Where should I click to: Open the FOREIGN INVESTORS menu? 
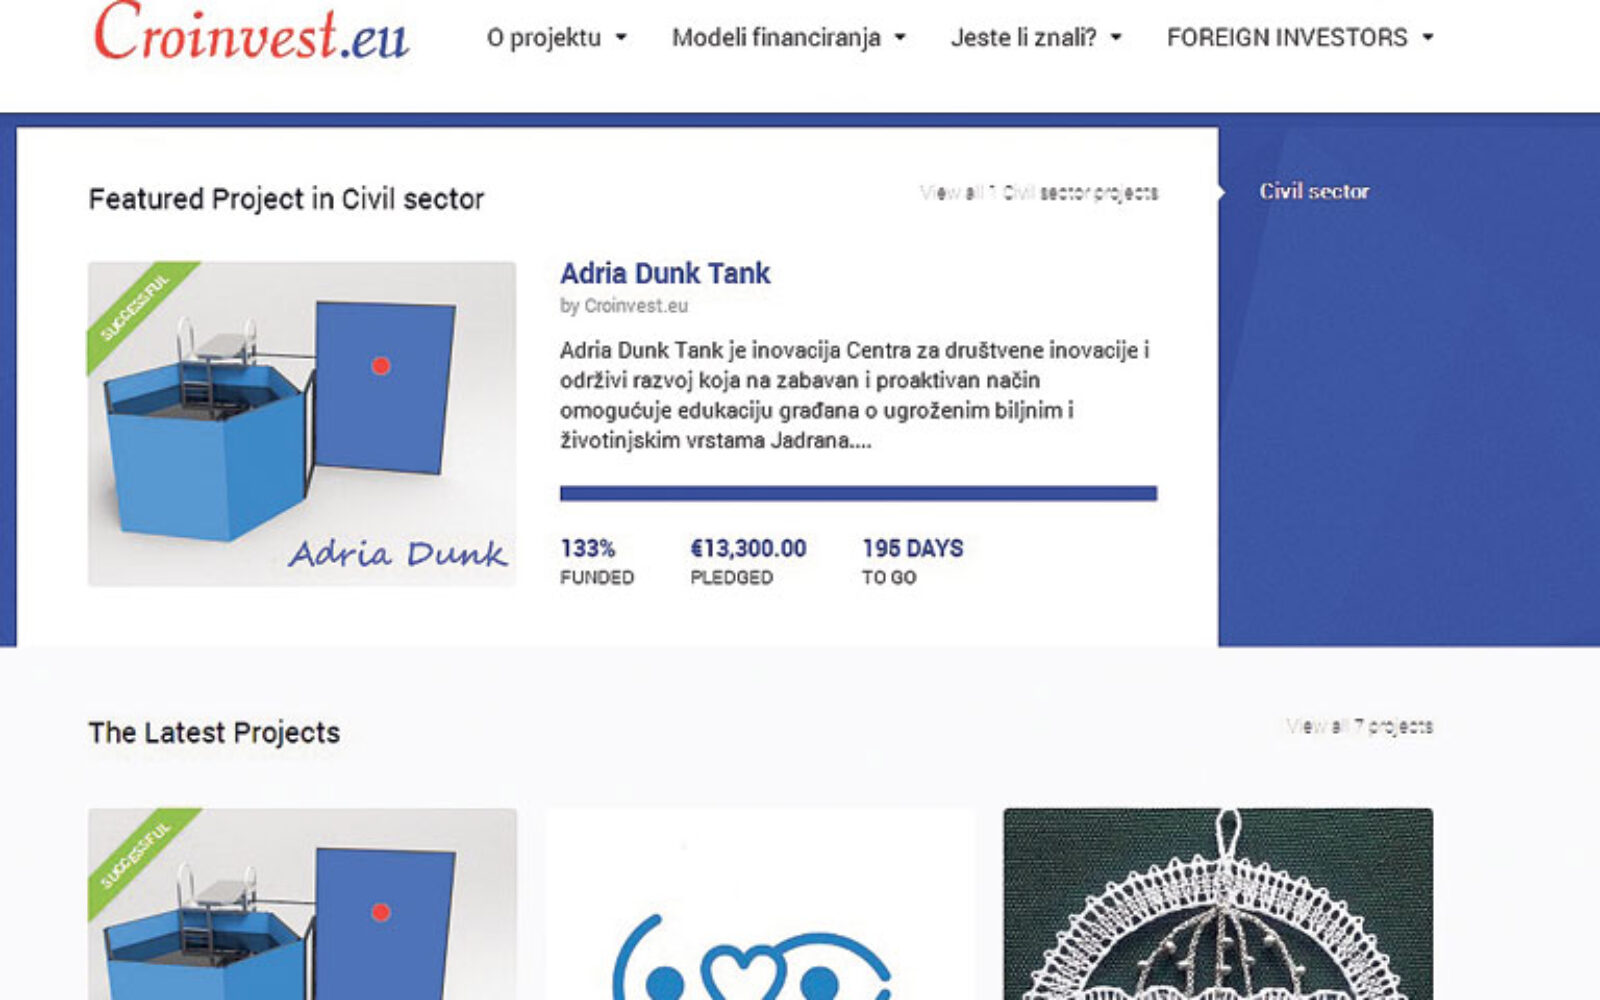pyautogui.click(x=1287, y=38)
